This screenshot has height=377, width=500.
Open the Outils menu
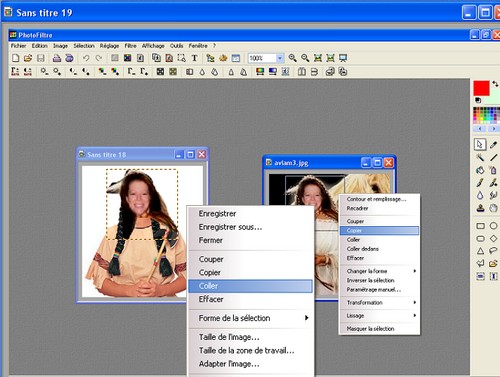tap(176, 46)
